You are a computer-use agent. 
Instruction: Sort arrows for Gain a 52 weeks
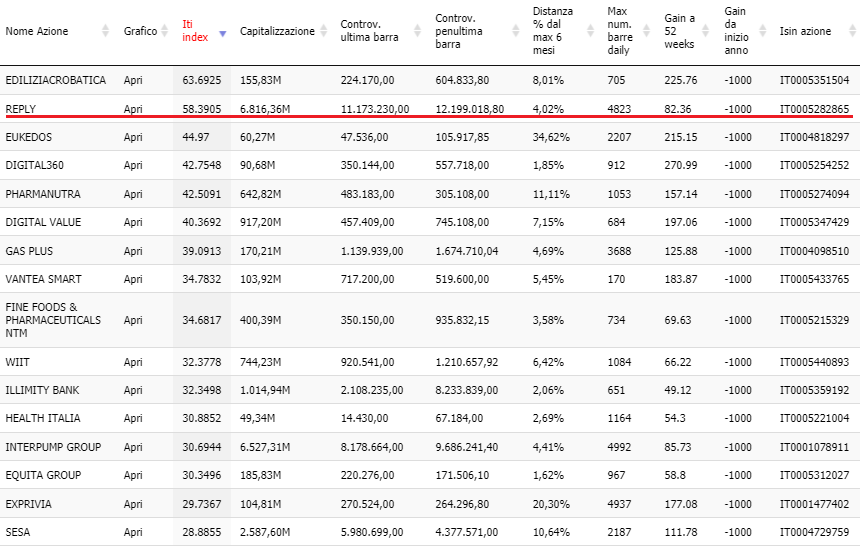705,31
